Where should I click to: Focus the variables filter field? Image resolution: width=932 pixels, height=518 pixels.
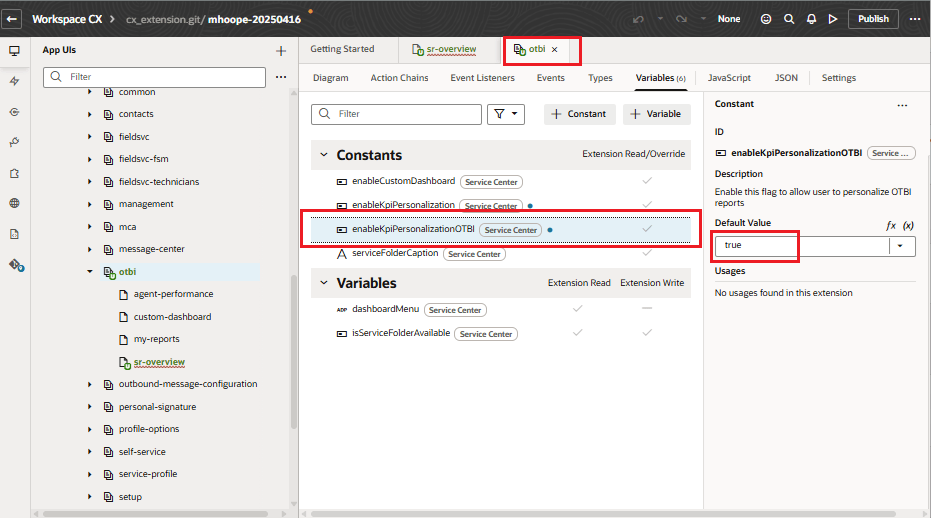(x=396, y=114)
